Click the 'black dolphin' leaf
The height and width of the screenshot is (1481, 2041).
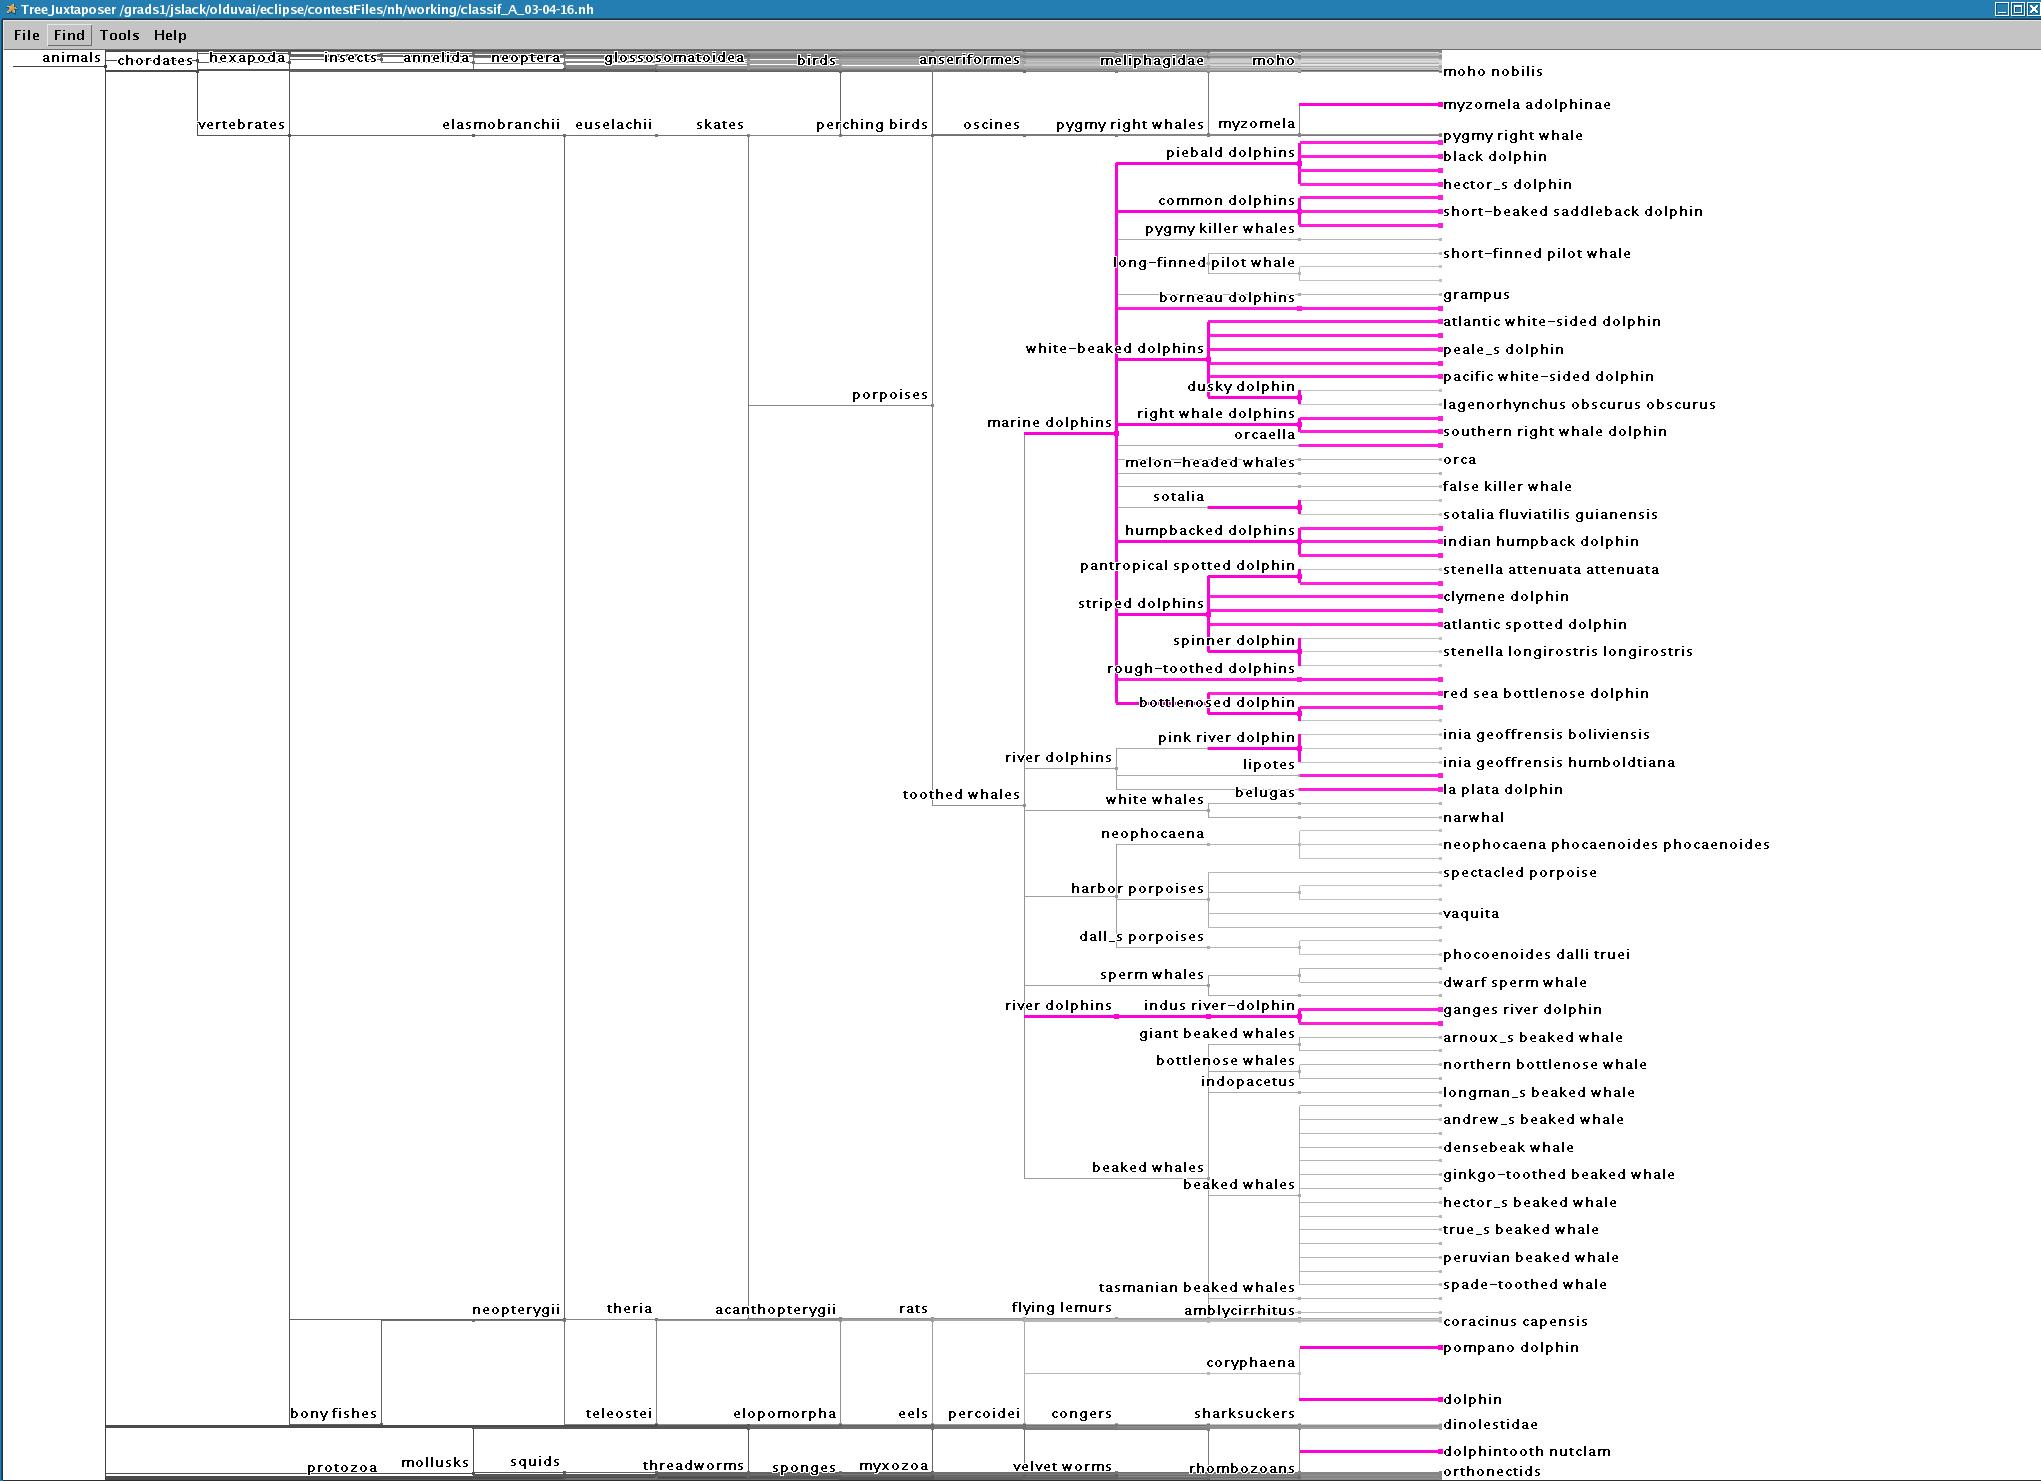pyautogui.click(x=1495, y=157)
